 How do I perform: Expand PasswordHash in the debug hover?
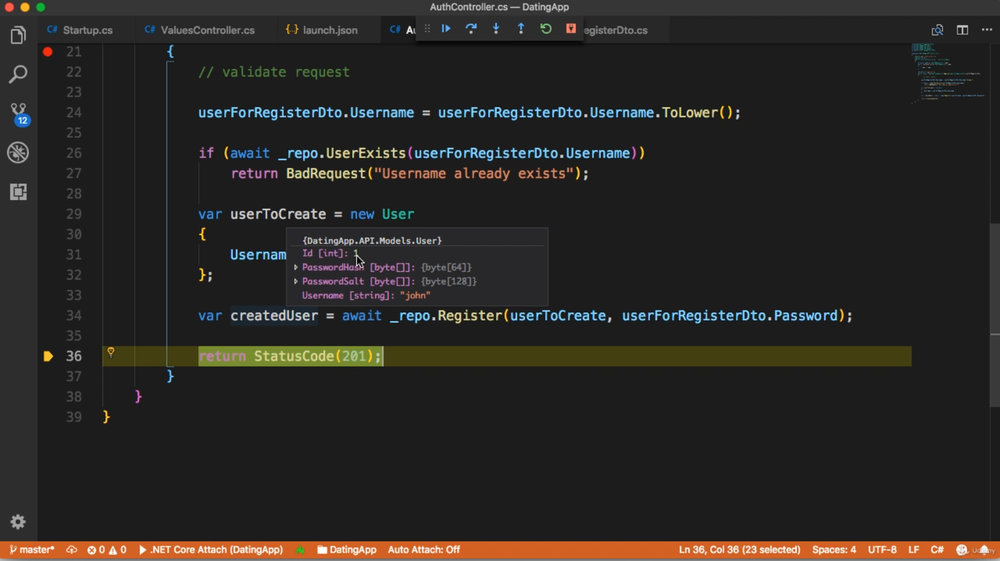296,268
